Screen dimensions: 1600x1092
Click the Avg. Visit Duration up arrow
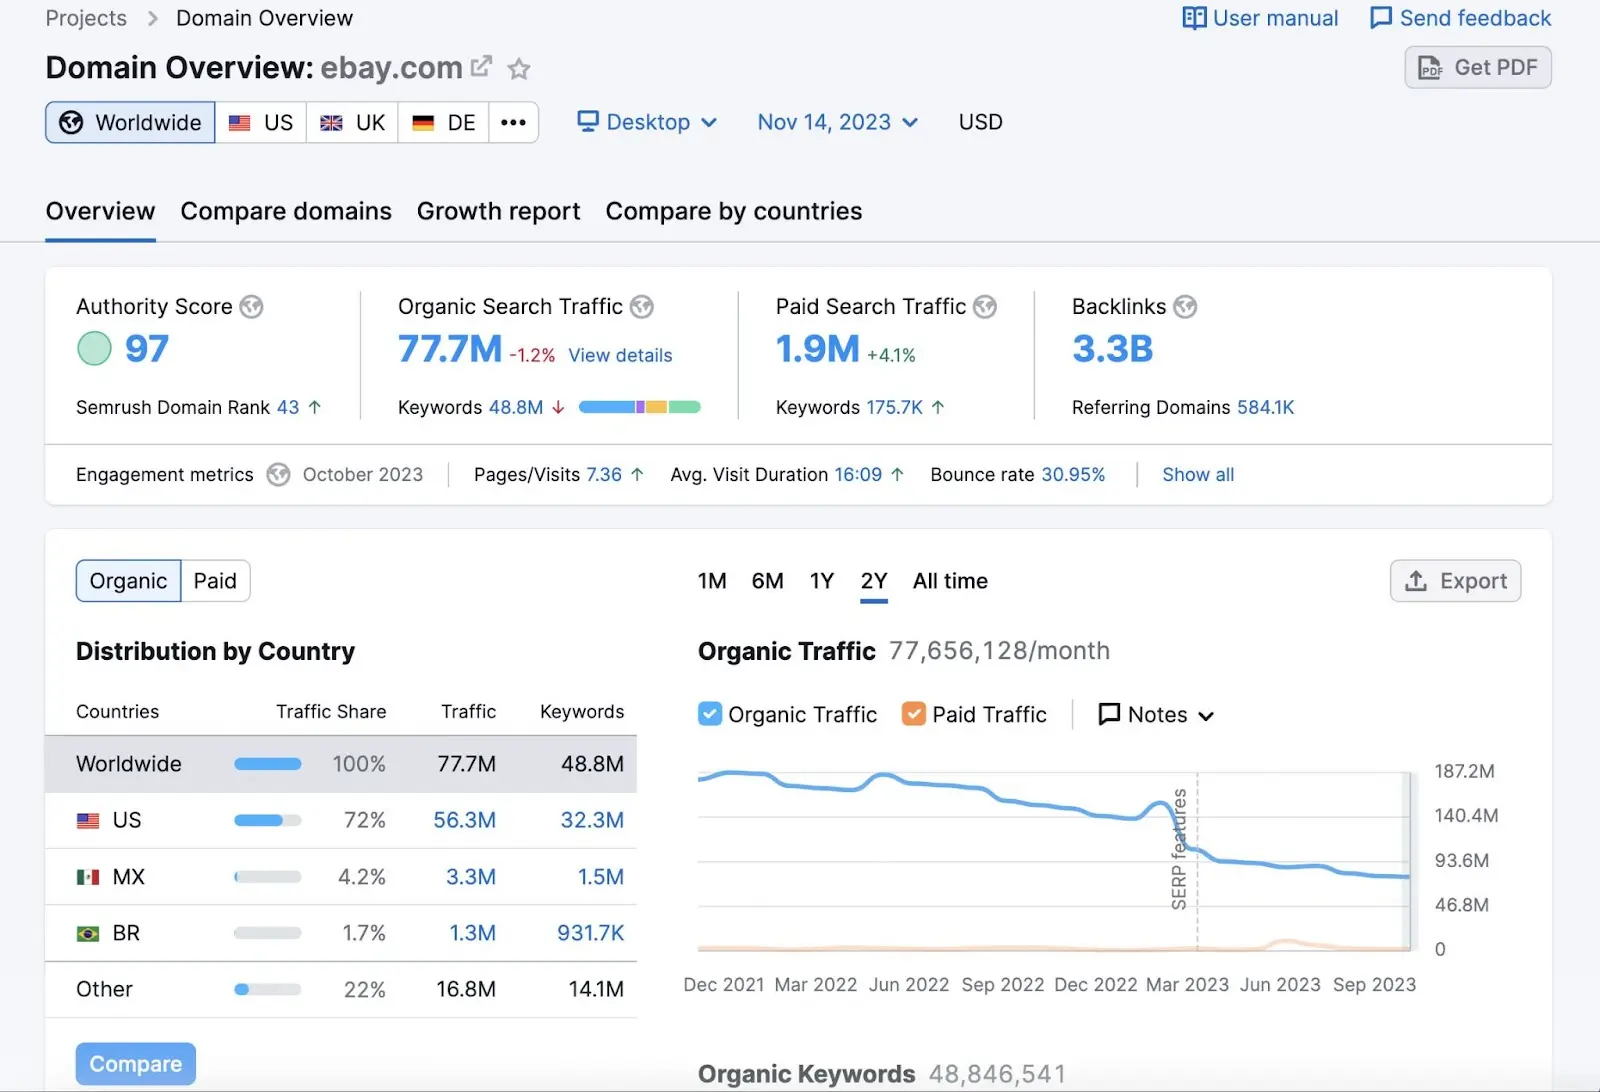[x=897, y=475]
